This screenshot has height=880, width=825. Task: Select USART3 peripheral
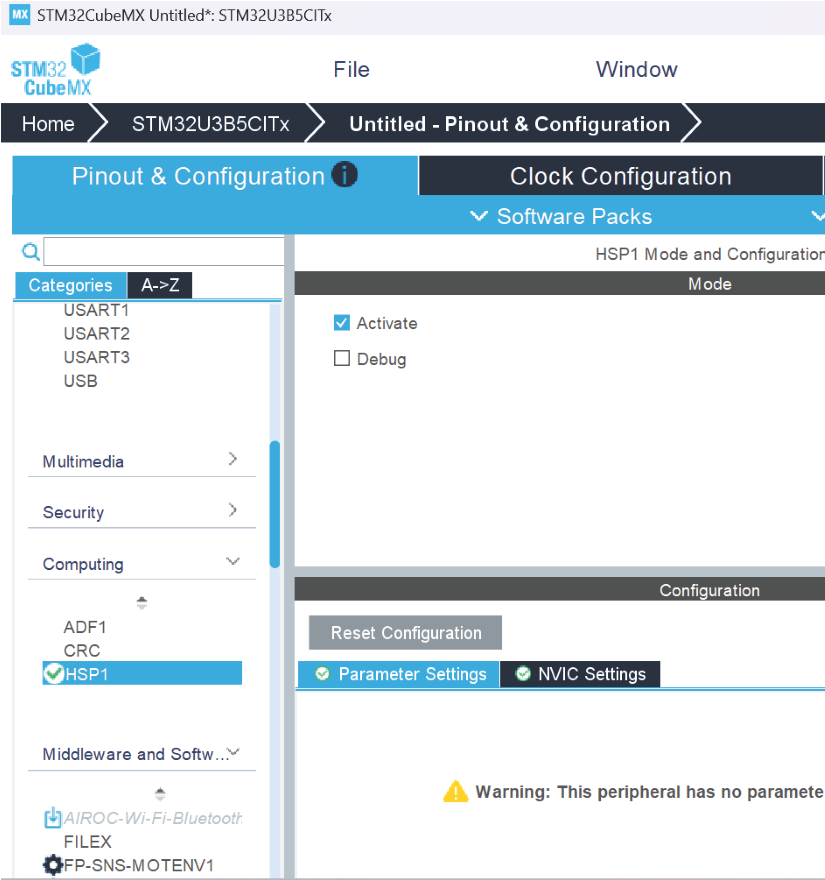[x=97, y=357]
